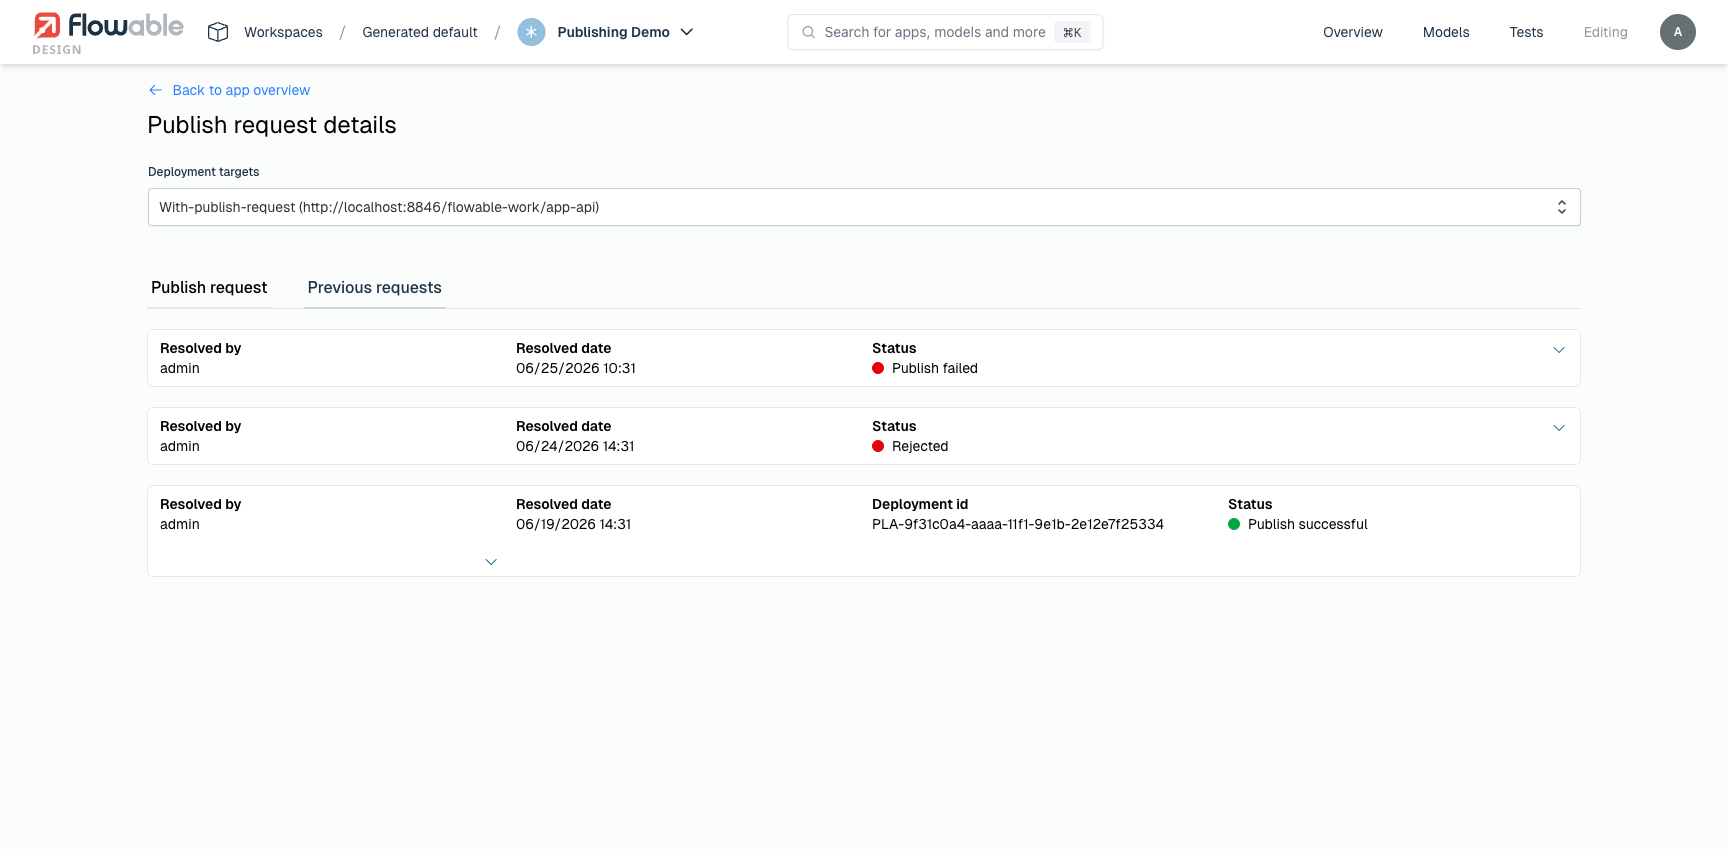Click the Editing menu item
This screenshot has width=1728, height=849.
1605,32
